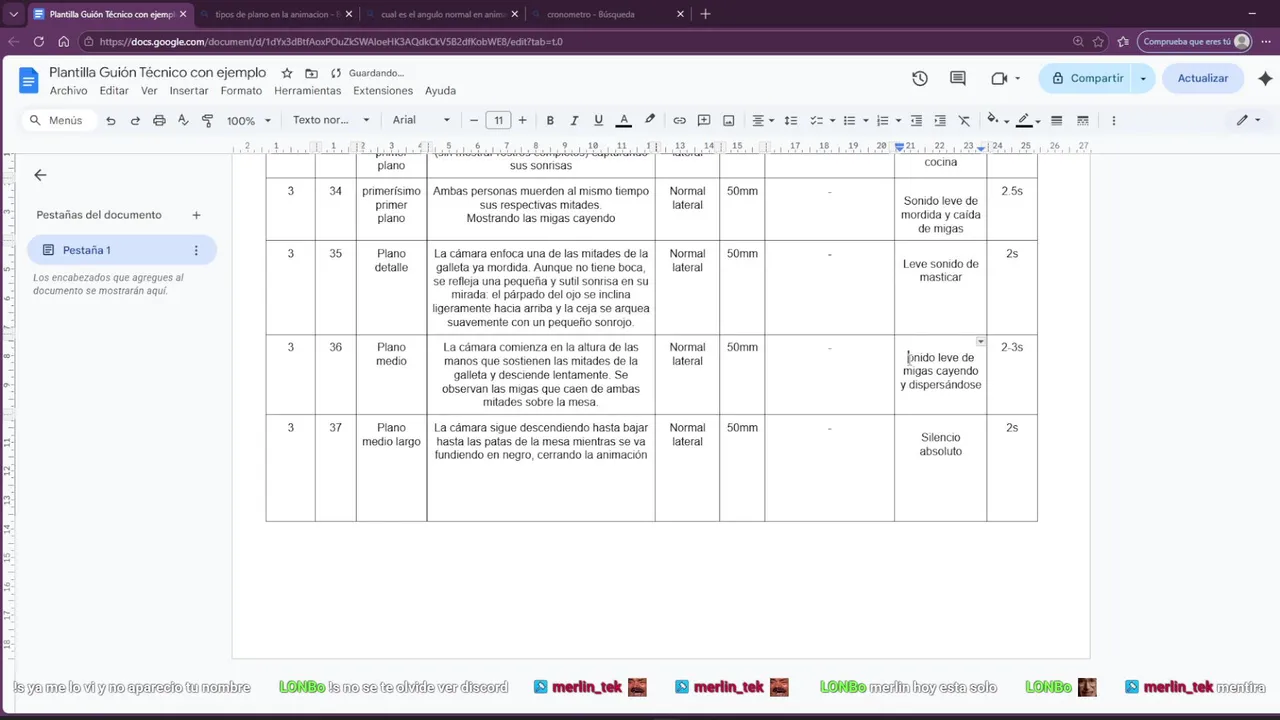The image size is (1280, 720).
Task: Open the Insertar menu
Action: coord(189,91)
